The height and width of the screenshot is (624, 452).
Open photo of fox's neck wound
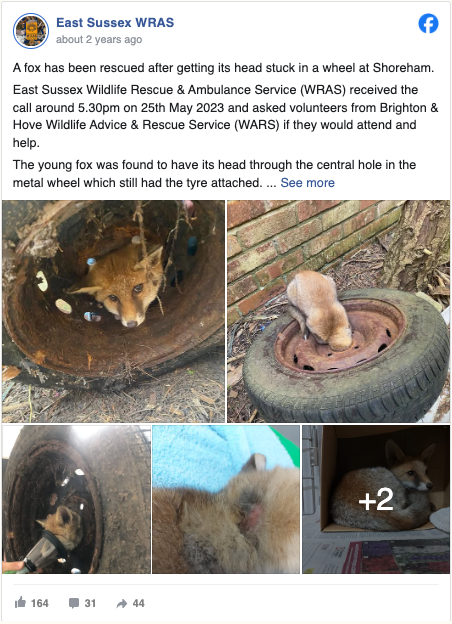[226, 499]
